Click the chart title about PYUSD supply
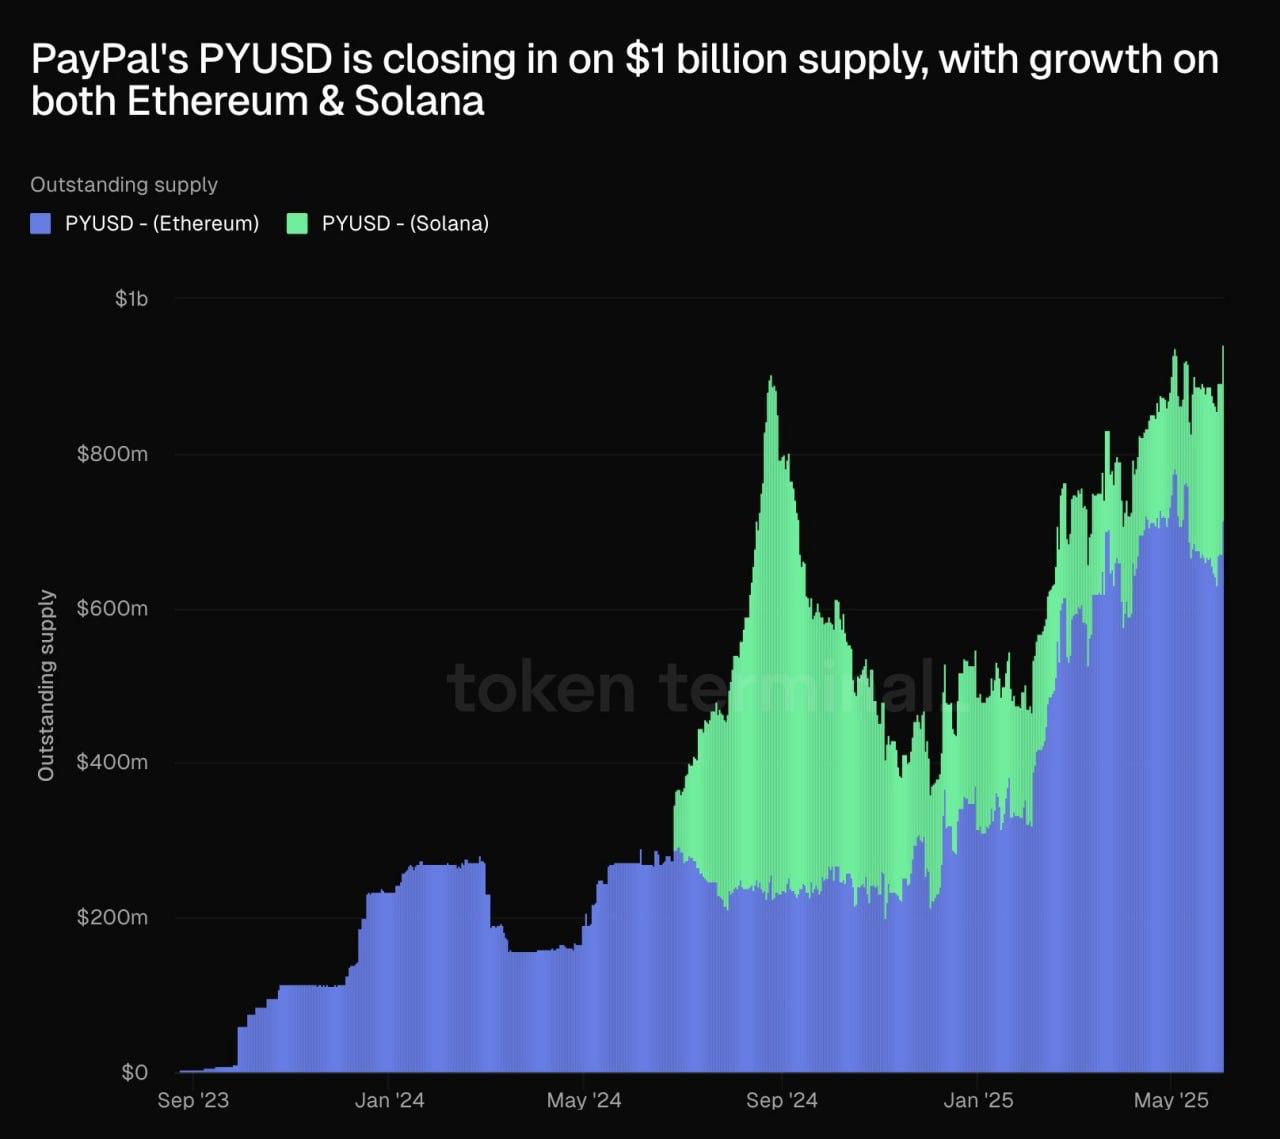The height and width of the screenshot is (1139, 1280). pos(625,80)
